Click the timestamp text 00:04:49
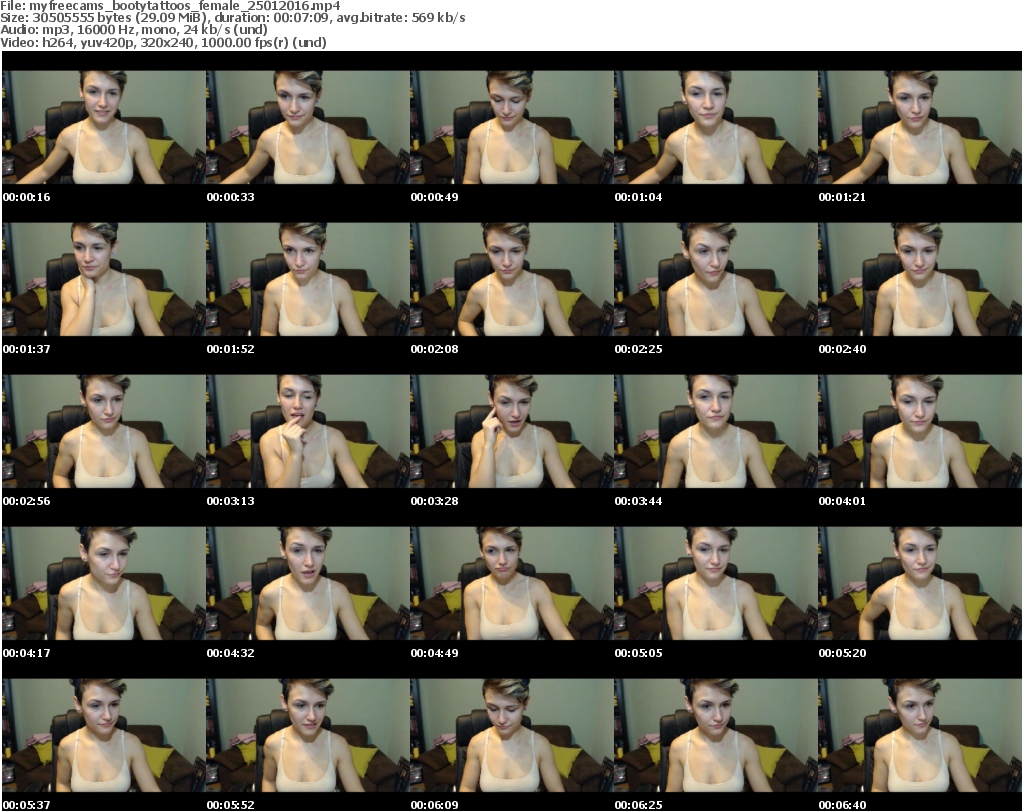Image resolution: width=1024 pixels, height=811 pixels. click(434, 653)
